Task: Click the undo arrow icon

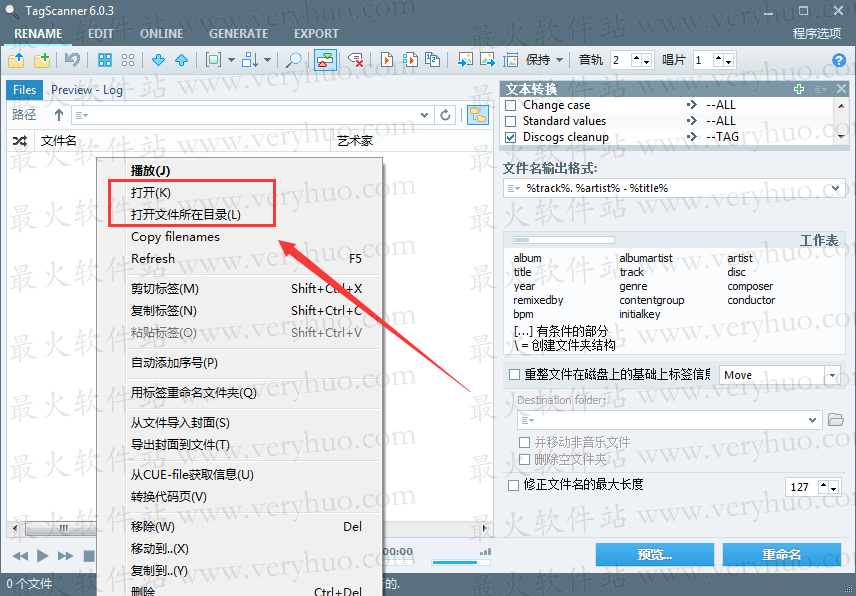Action: coord(72,59)
